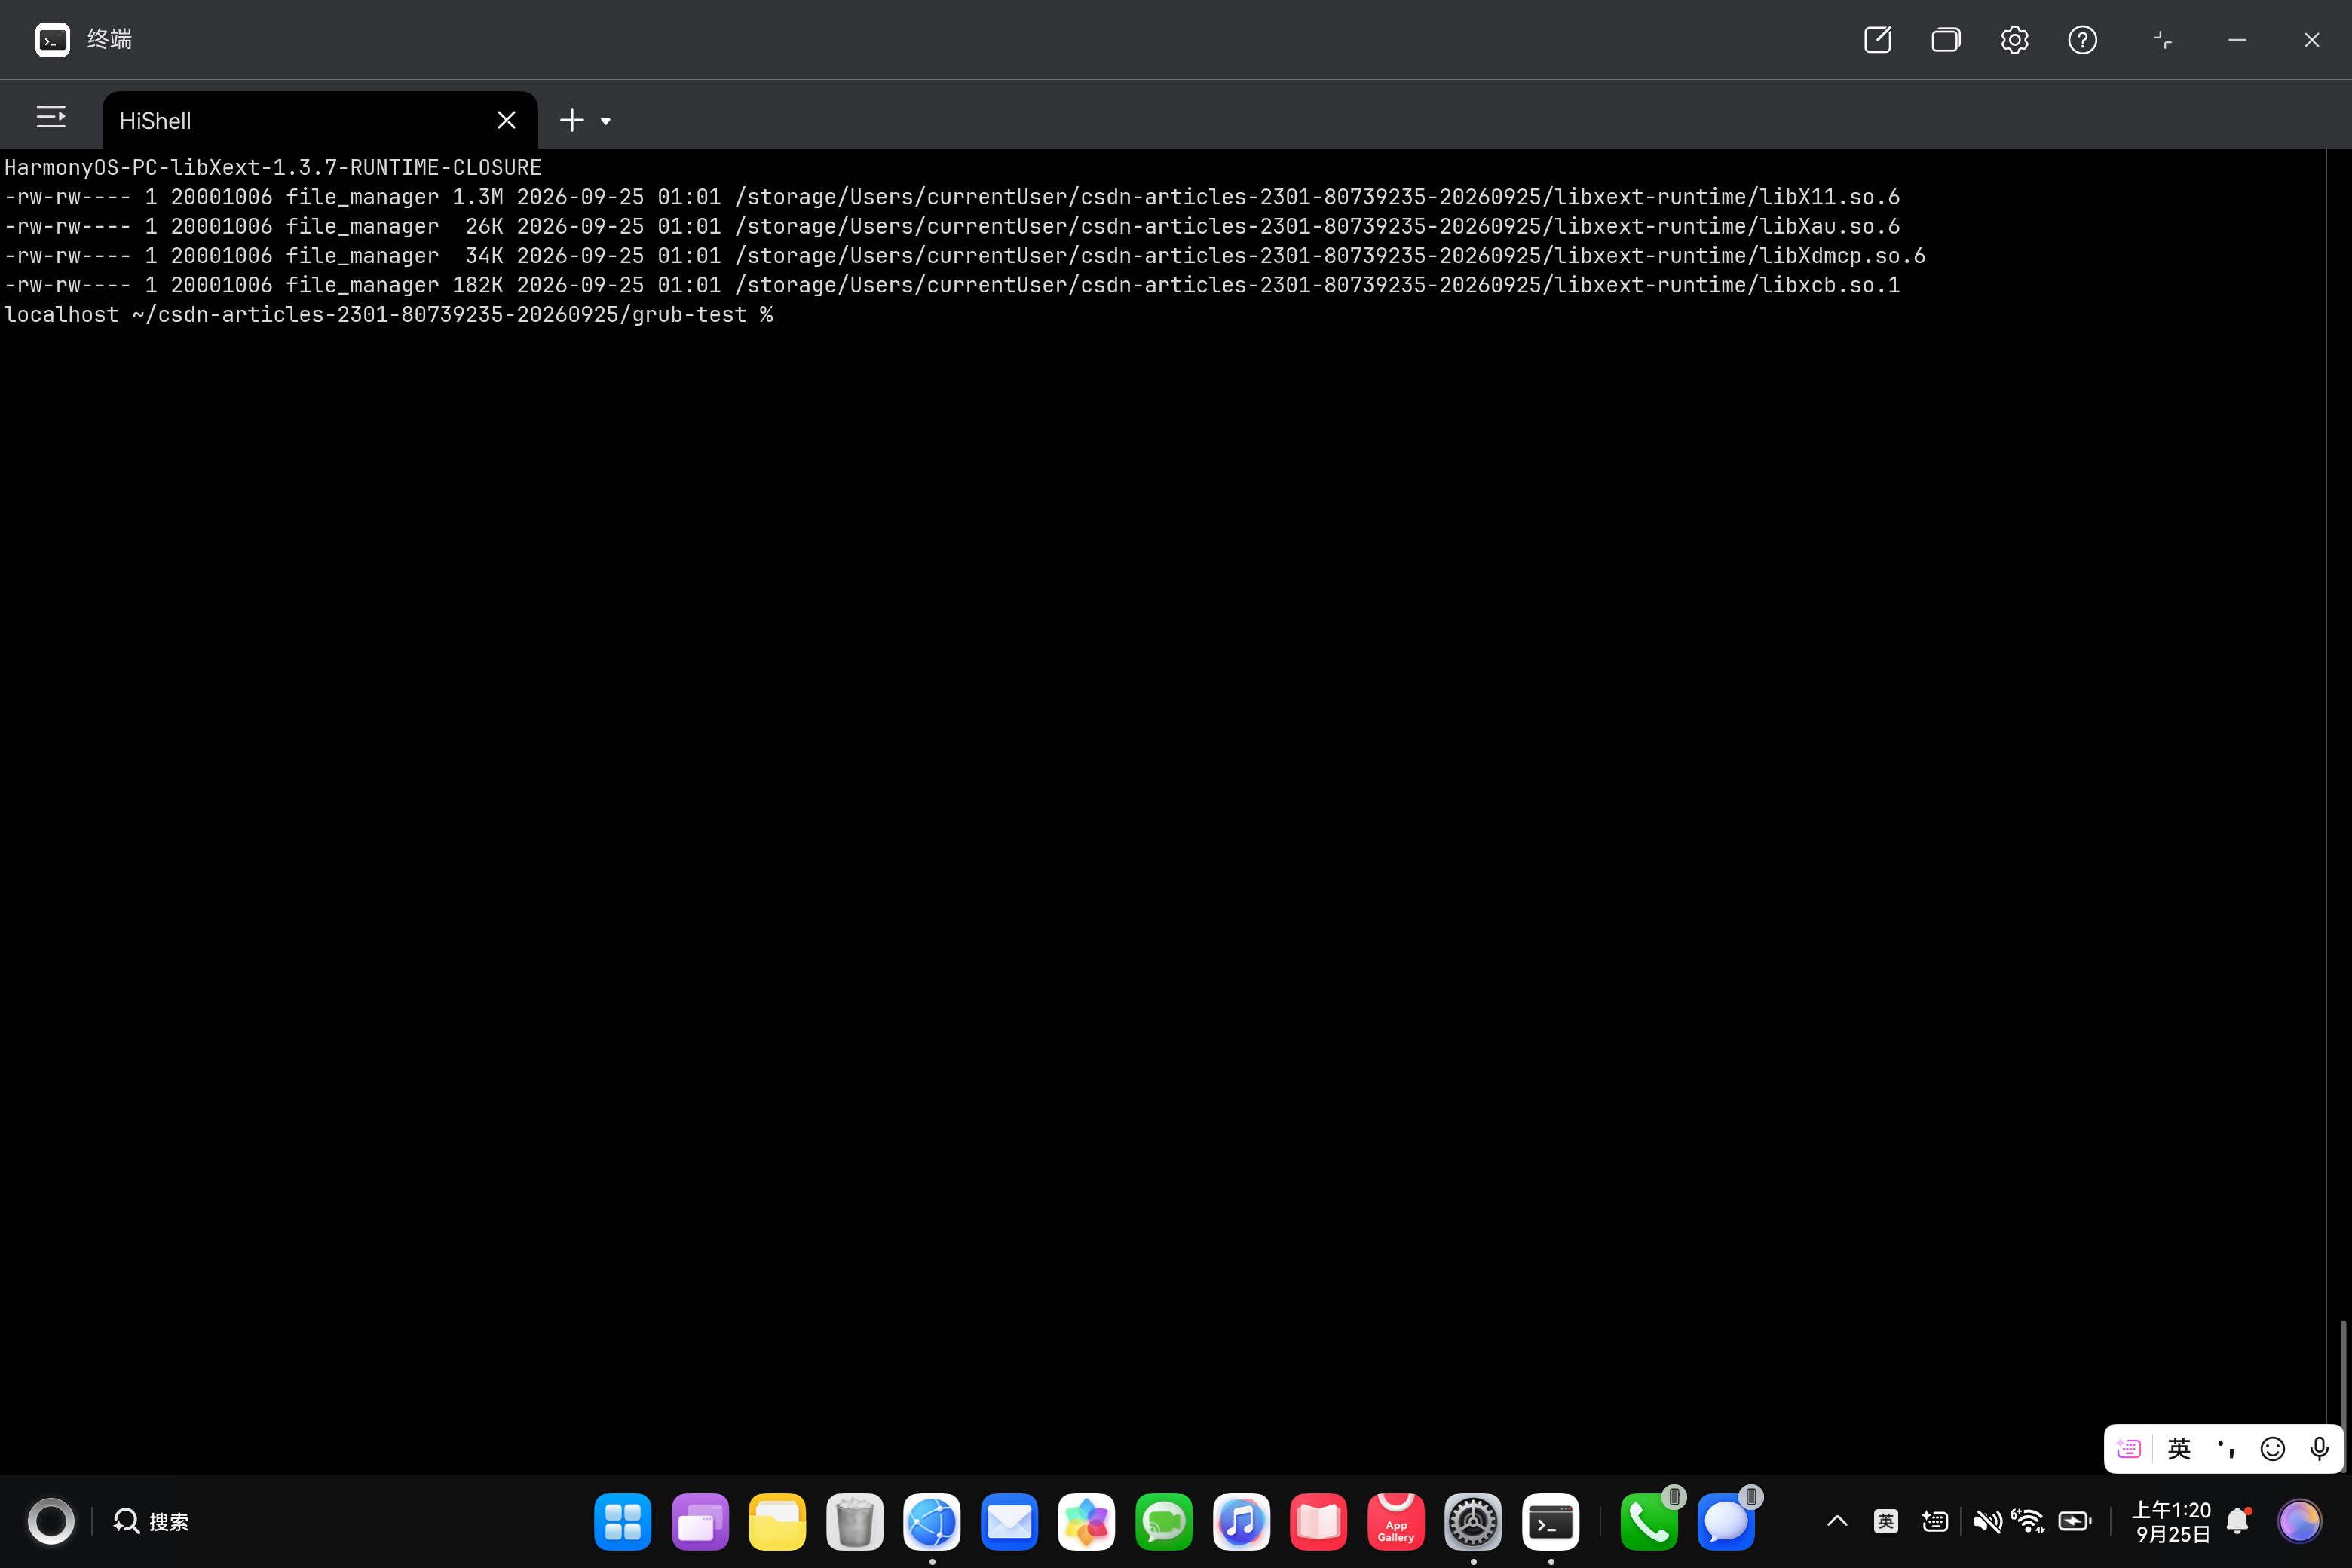2352x1568 pixels.
Task: Toggle the punctuation mode in IME panel
Action: click(x=2226, y=1449)
